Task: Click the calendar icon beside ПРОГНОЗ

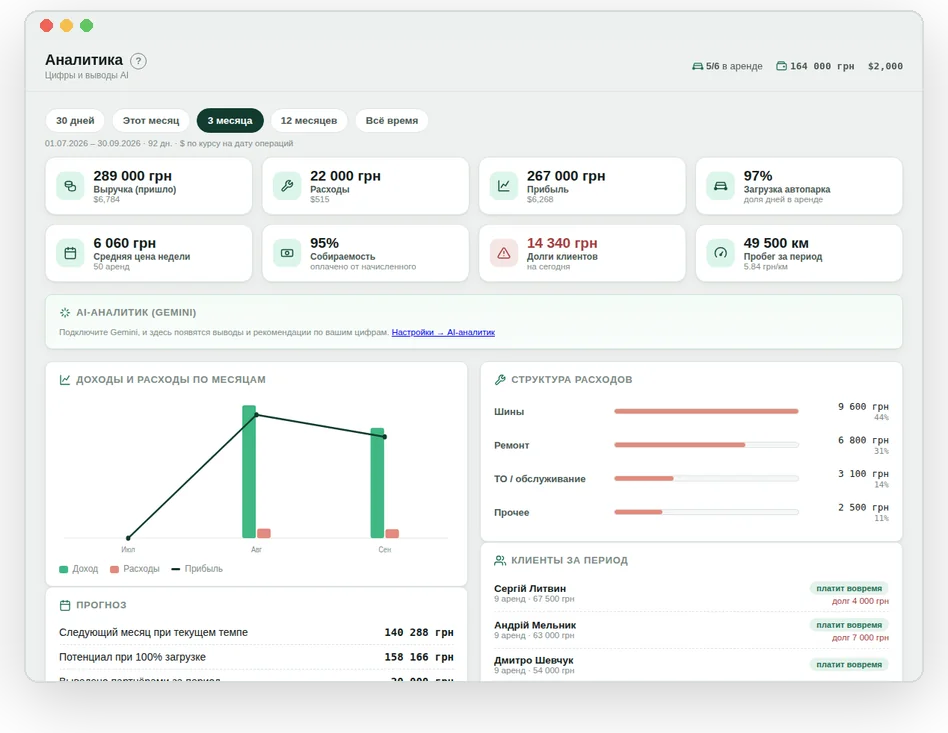Action: 65,605
